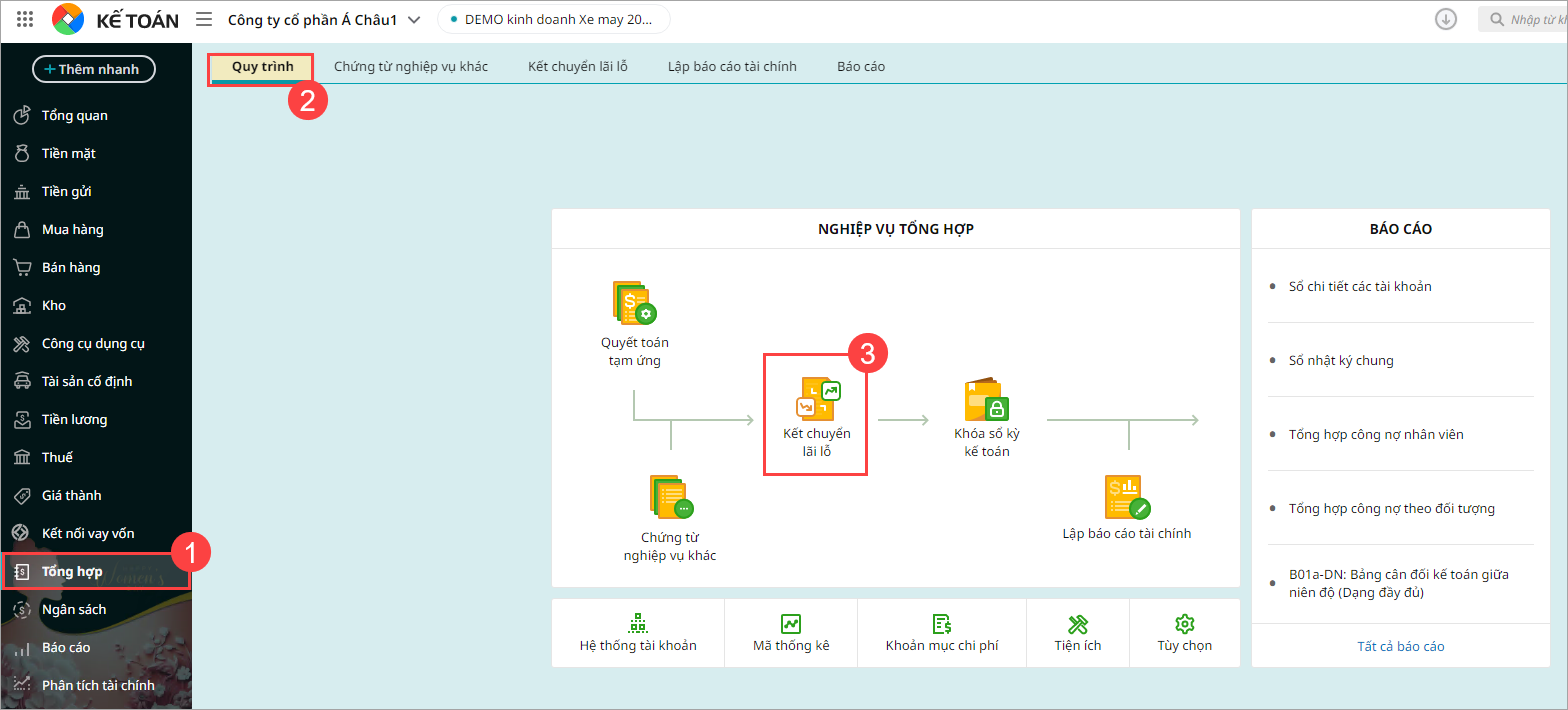The image size is (1568, 710).
Task: Open Chứng từ nghiệp vụ khác workflow icon
Action: pyautogui.click(x=671, y=497)
